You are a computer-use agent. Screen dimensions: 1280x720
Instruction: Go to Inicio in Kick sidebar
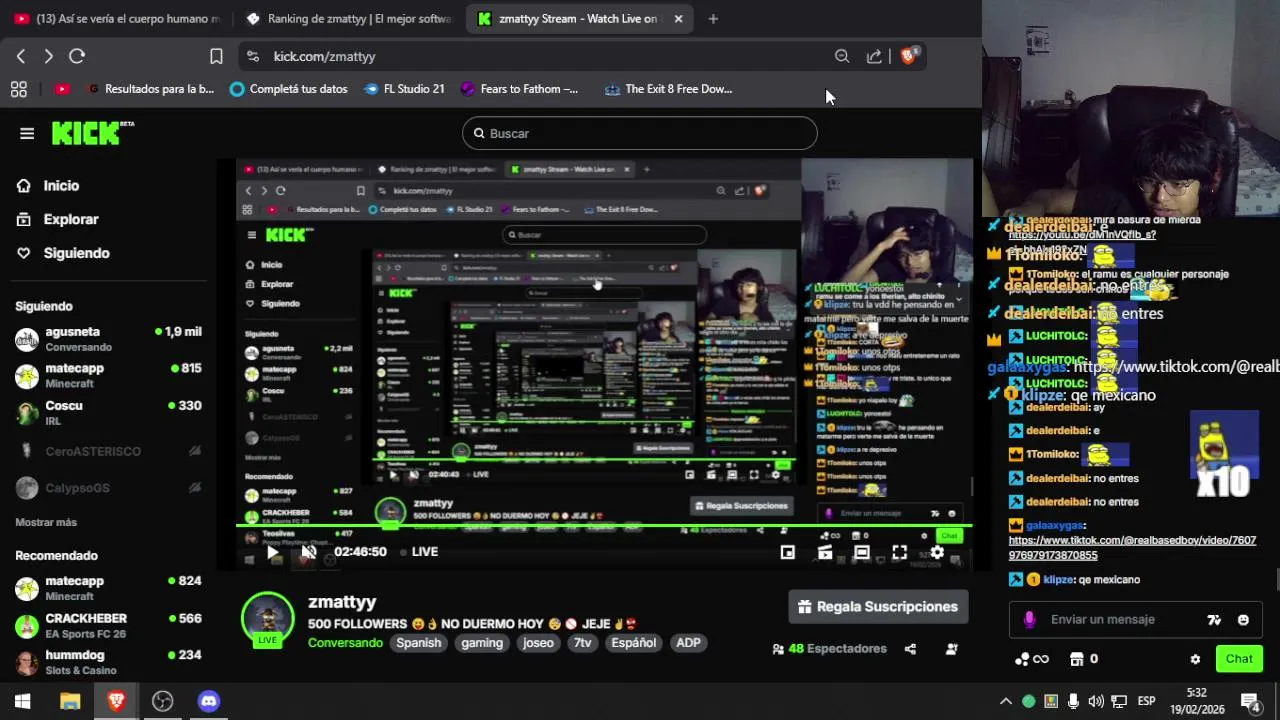click(48, 185)
